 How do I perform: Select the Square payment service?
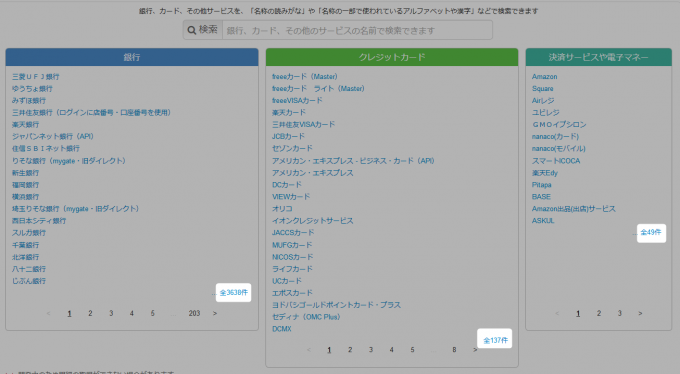543,89
